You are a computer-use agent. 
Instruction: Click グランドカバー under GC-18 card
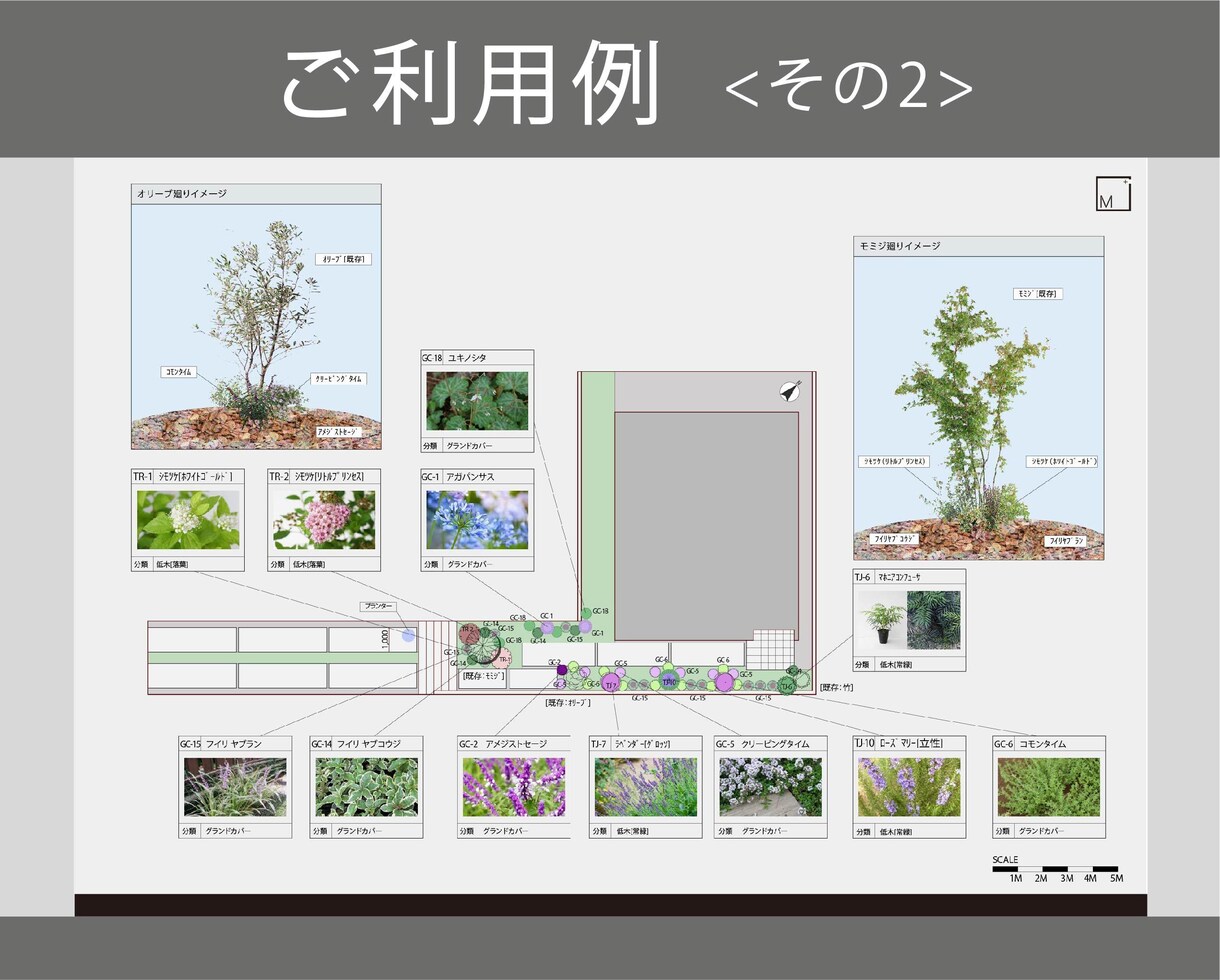[470, 446]
